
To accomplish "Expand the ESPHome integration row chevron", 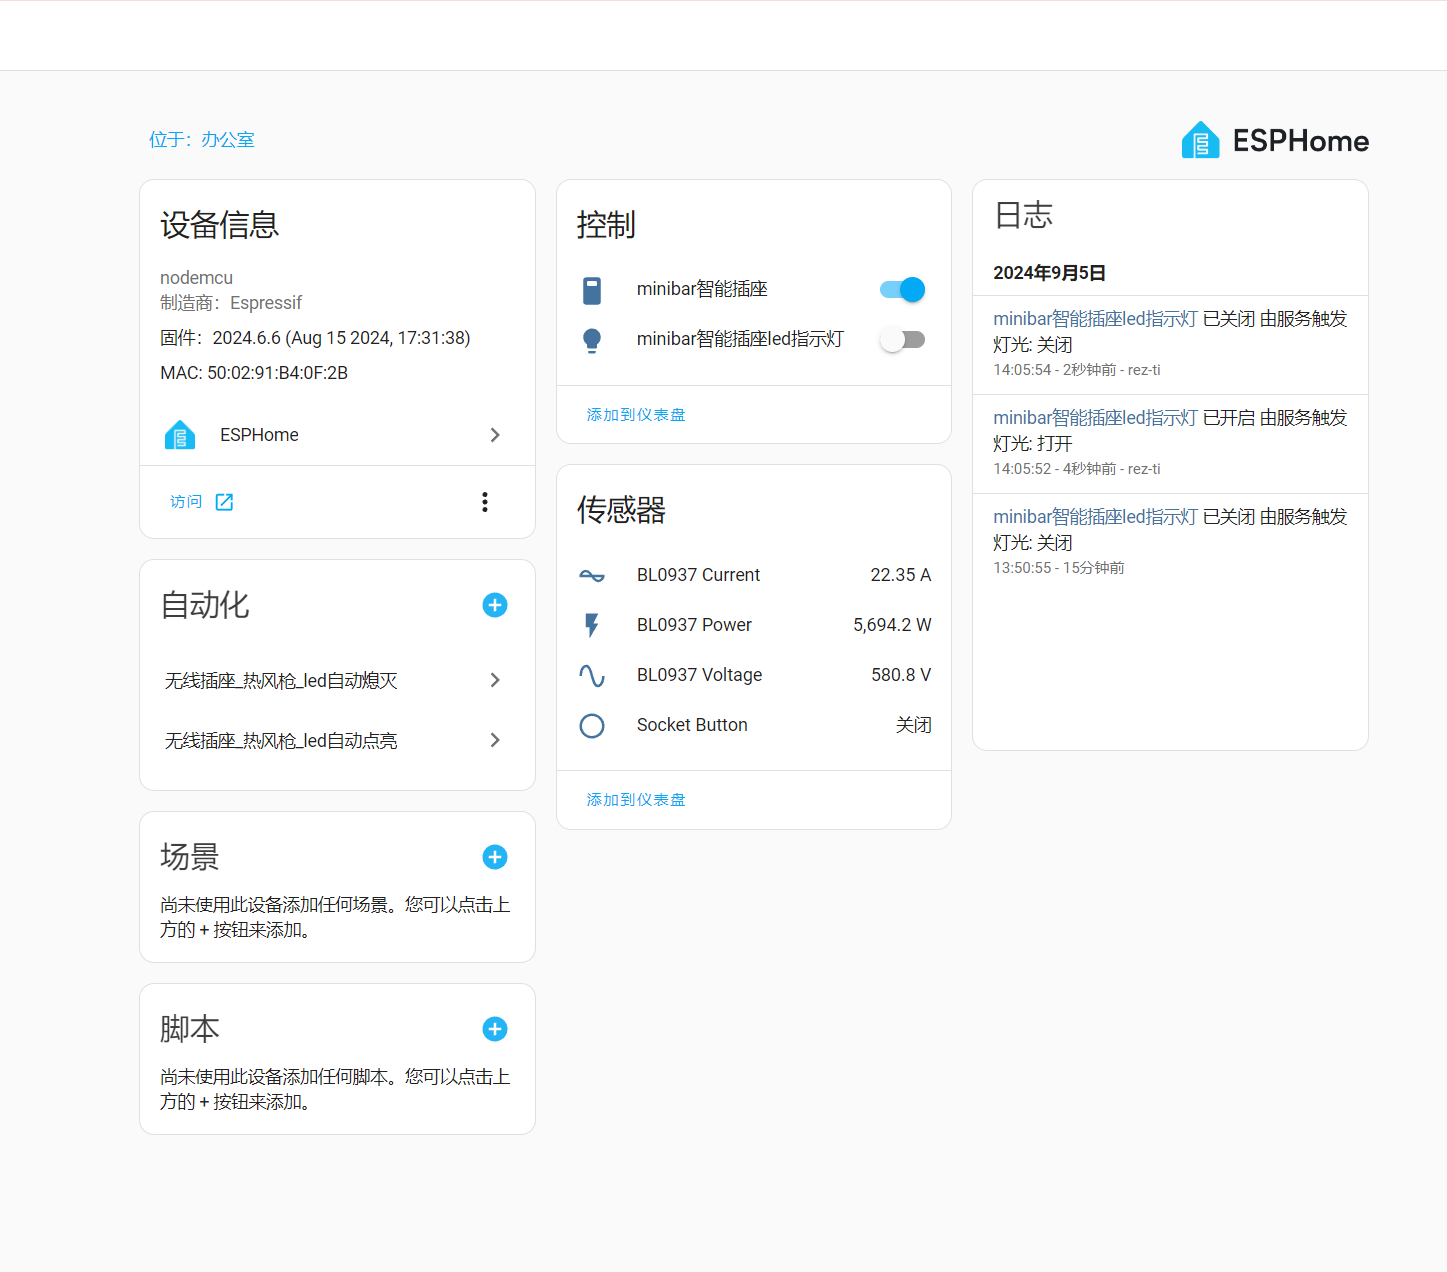I will [x=495, y=435].
